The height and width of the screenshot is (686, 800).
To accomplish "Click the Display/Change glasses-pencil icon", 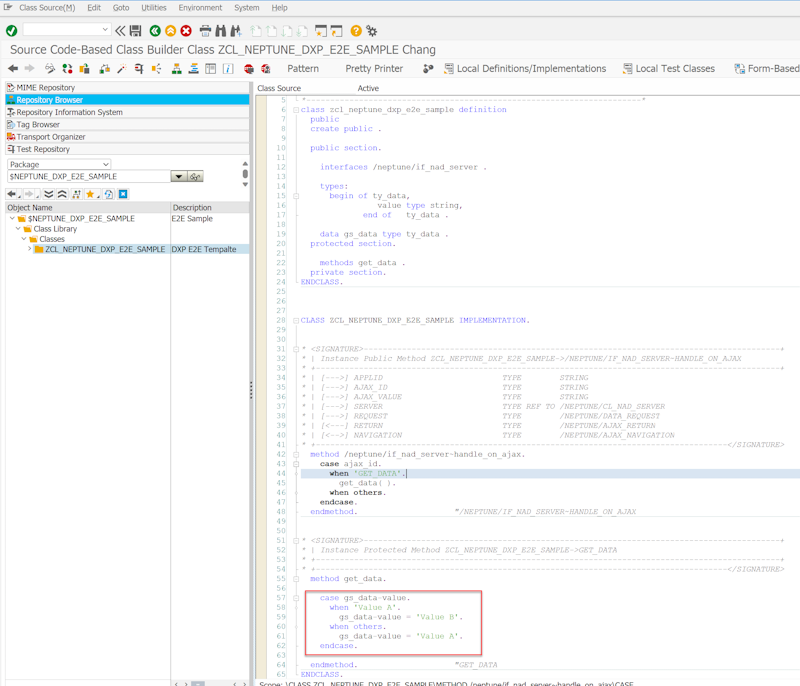I will (50, 68).
